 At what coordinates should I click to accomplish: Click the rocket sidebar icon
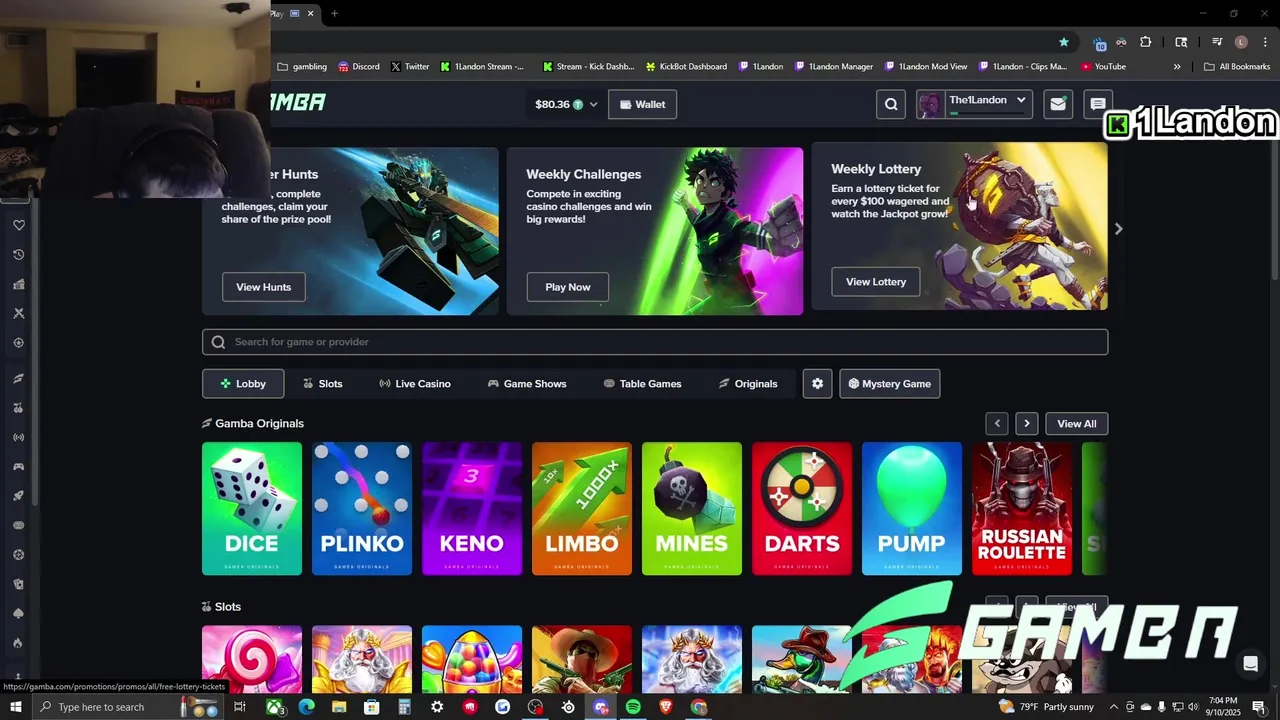[x=18, y=496]
